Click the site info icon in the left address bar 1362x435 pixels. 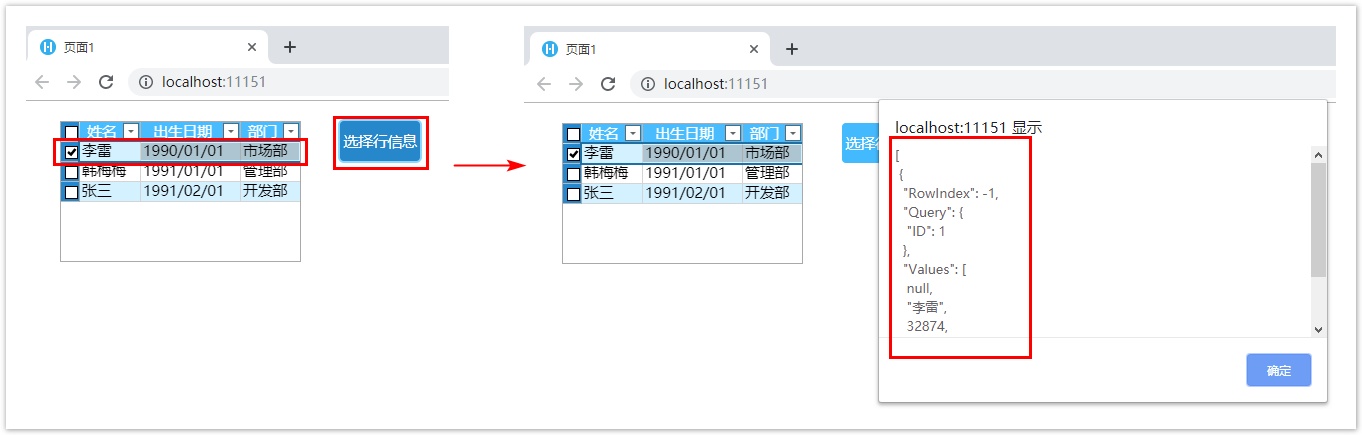145,82
